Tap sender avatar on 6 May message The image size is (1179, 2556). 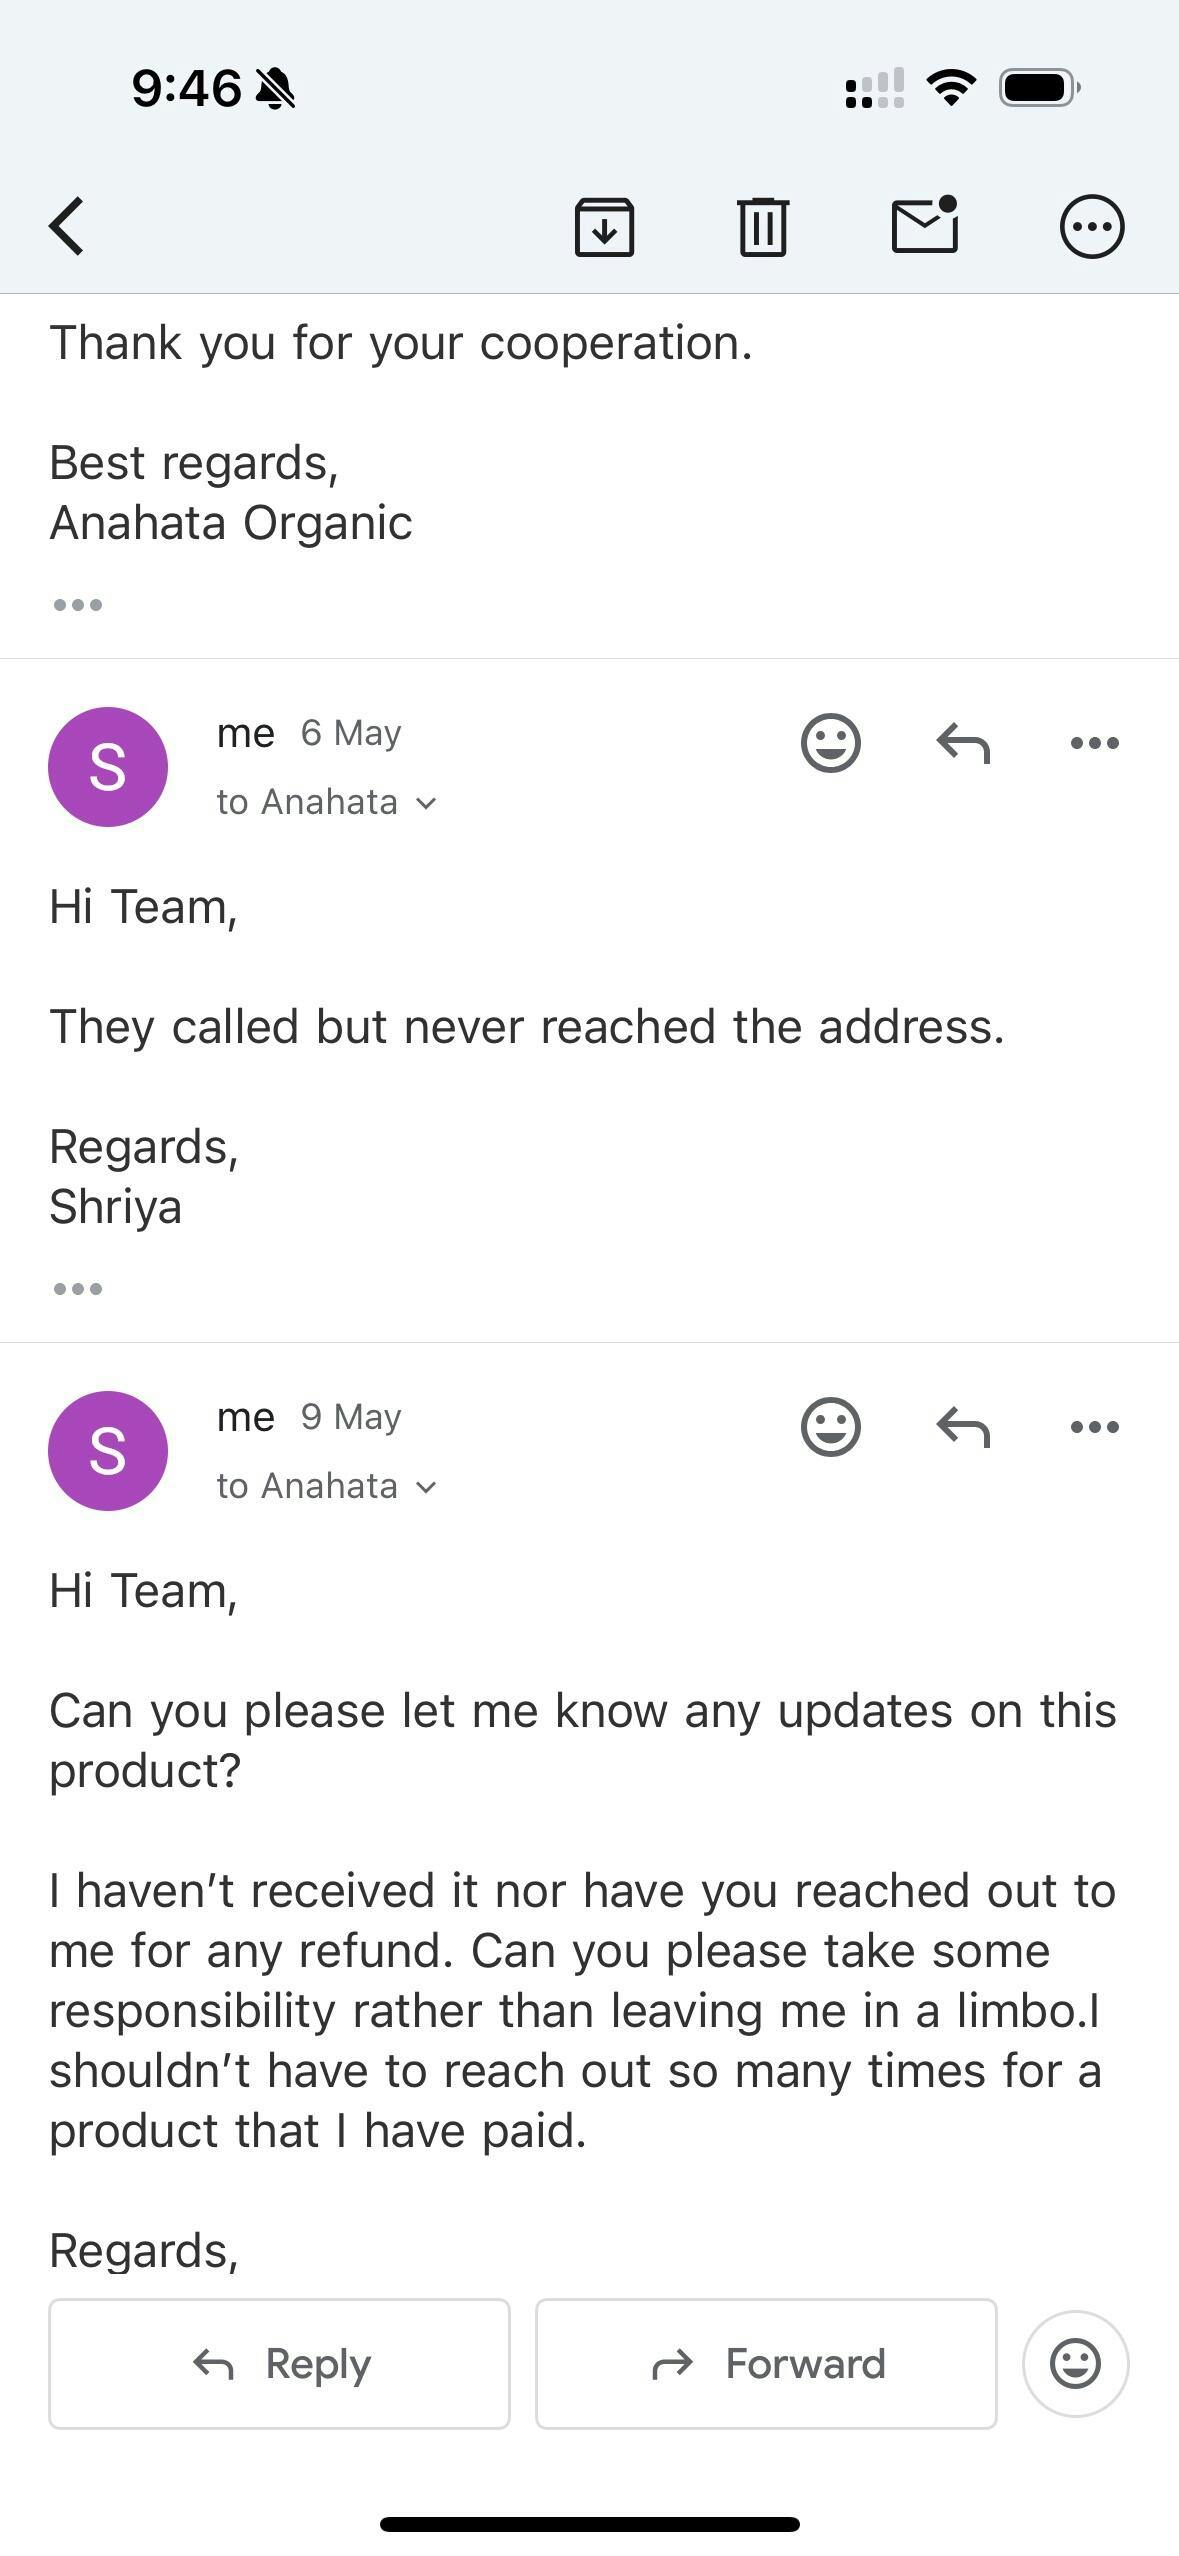pyautogui.click(x=108, y=767)
